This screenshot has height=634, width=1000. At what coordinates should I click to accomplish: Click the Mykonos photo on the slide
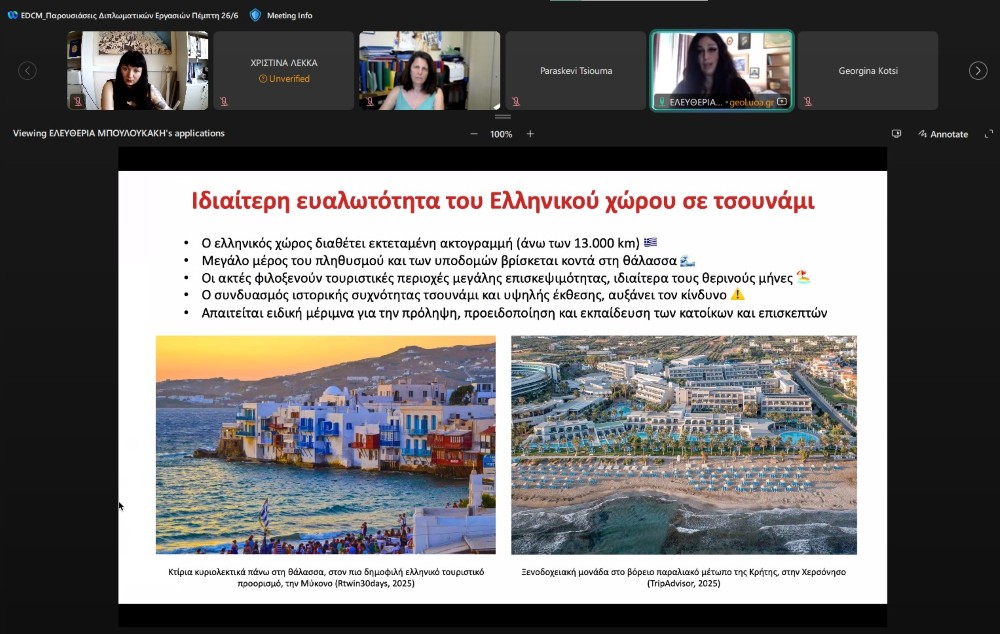(x=325, y=444)
